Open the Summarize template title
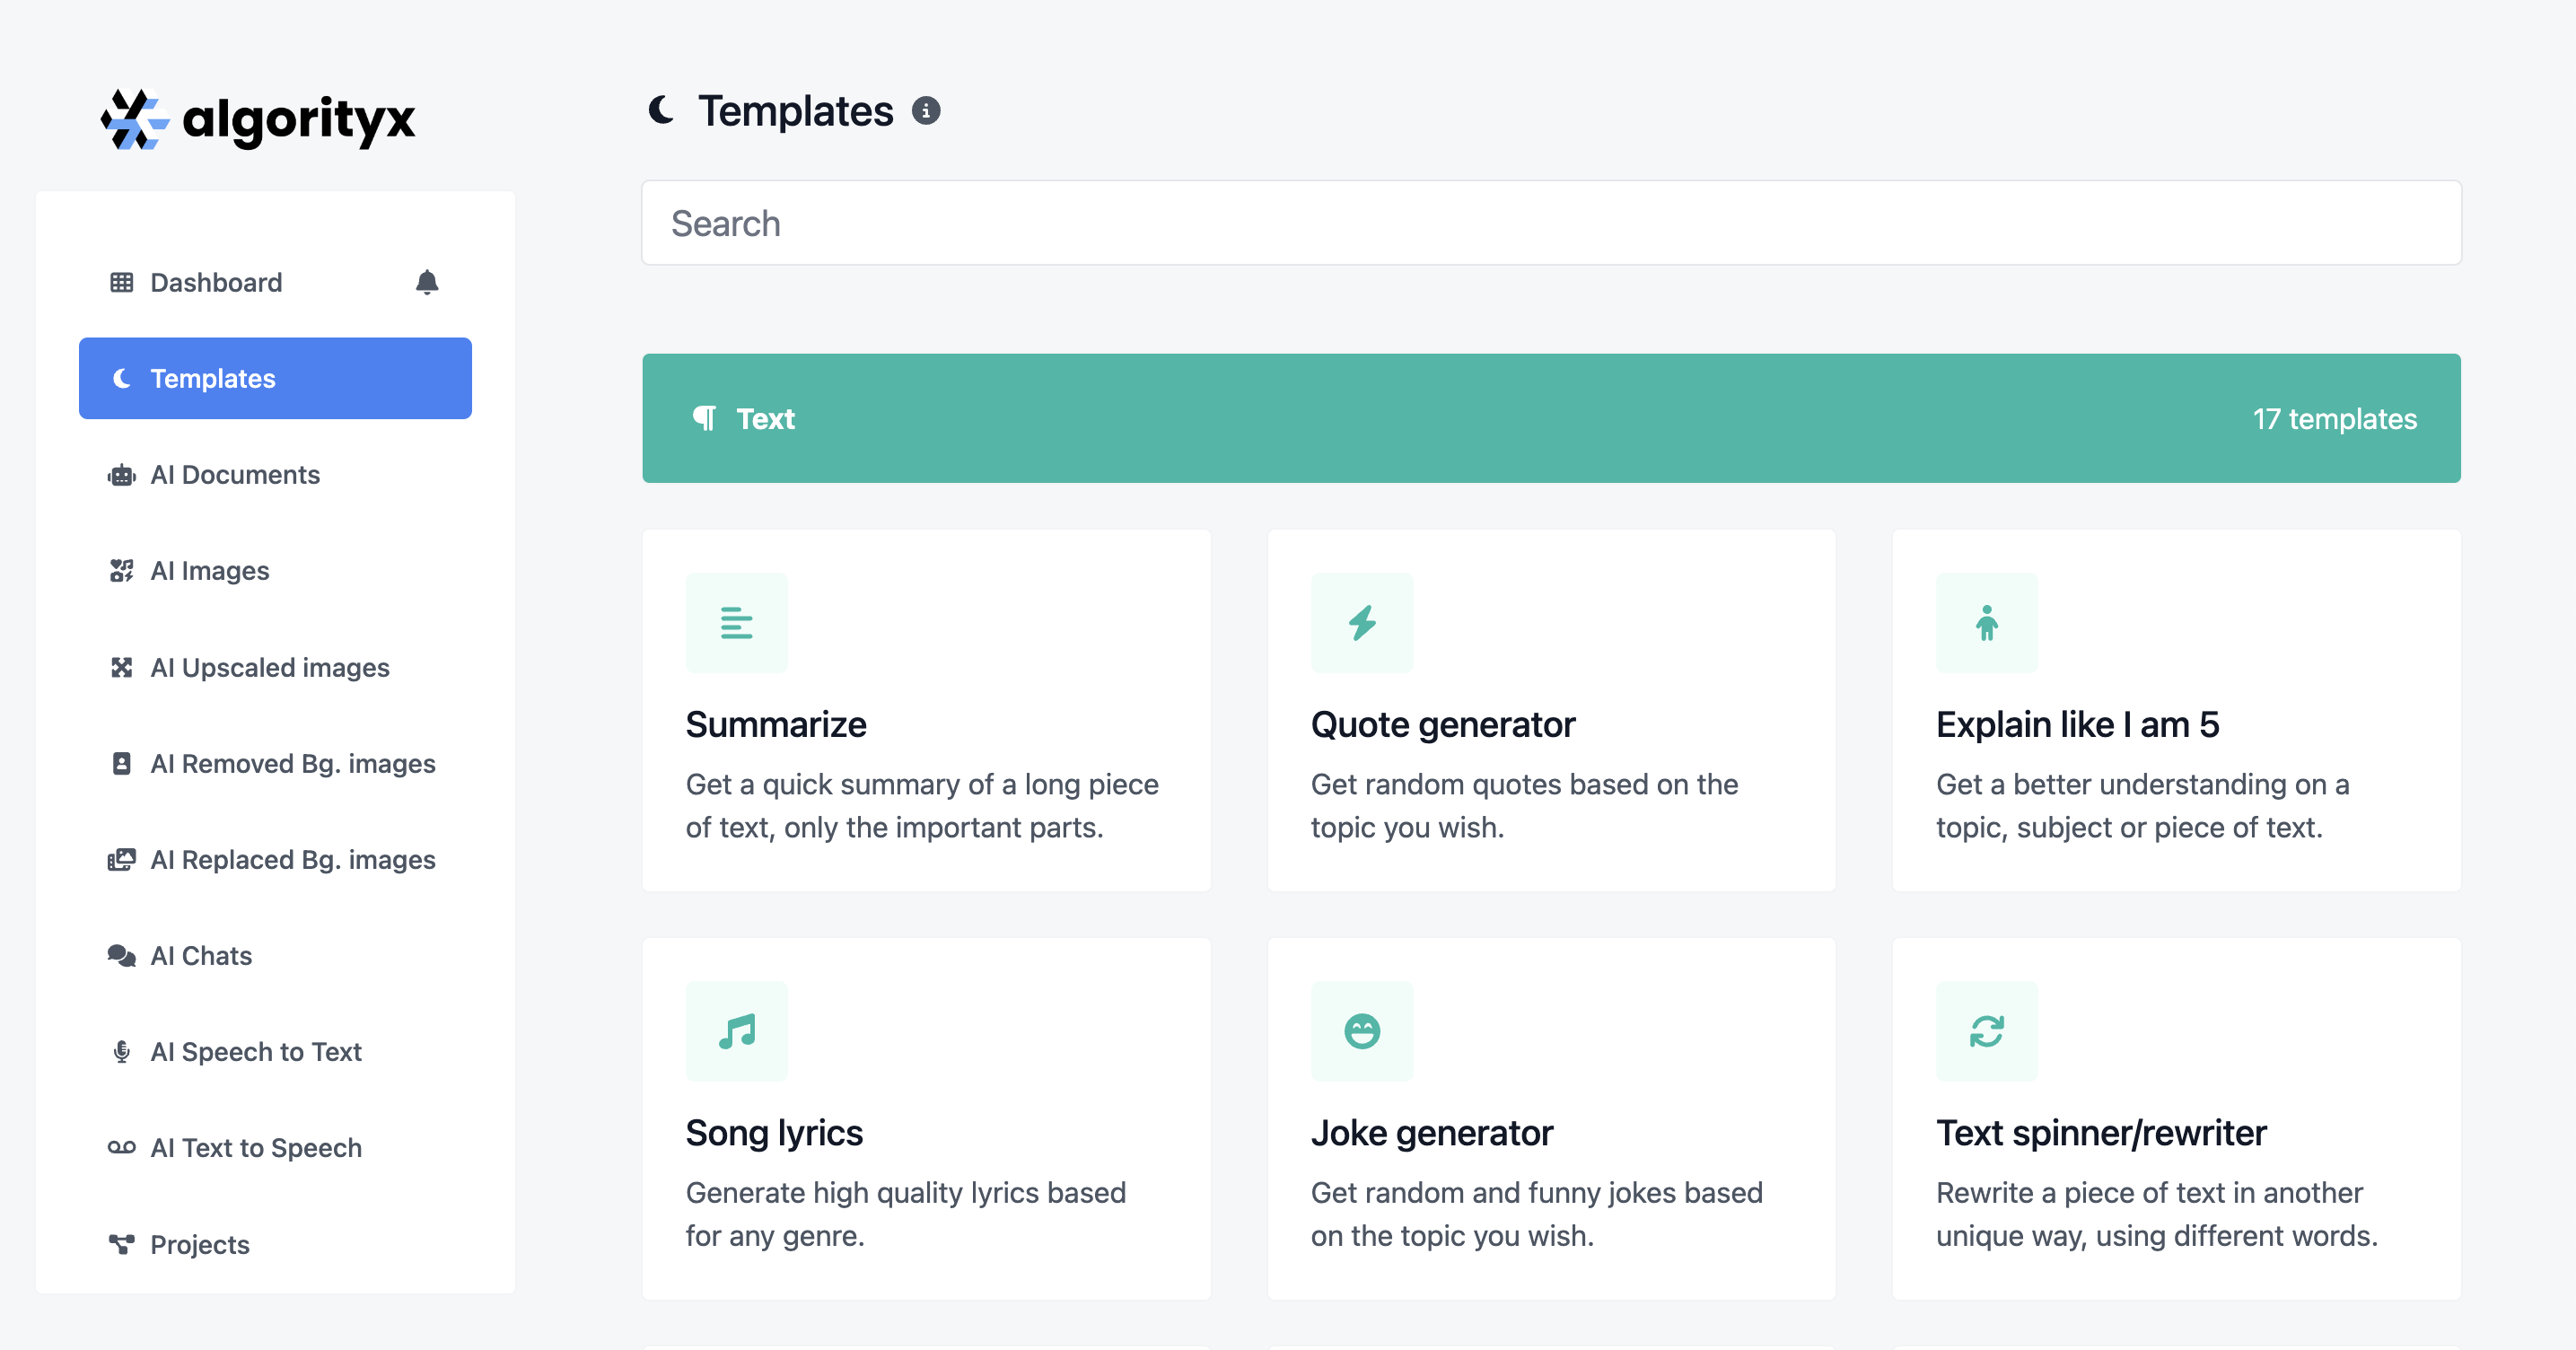The width and height of the screenshot is (2576, 1350). pos(776,724)
